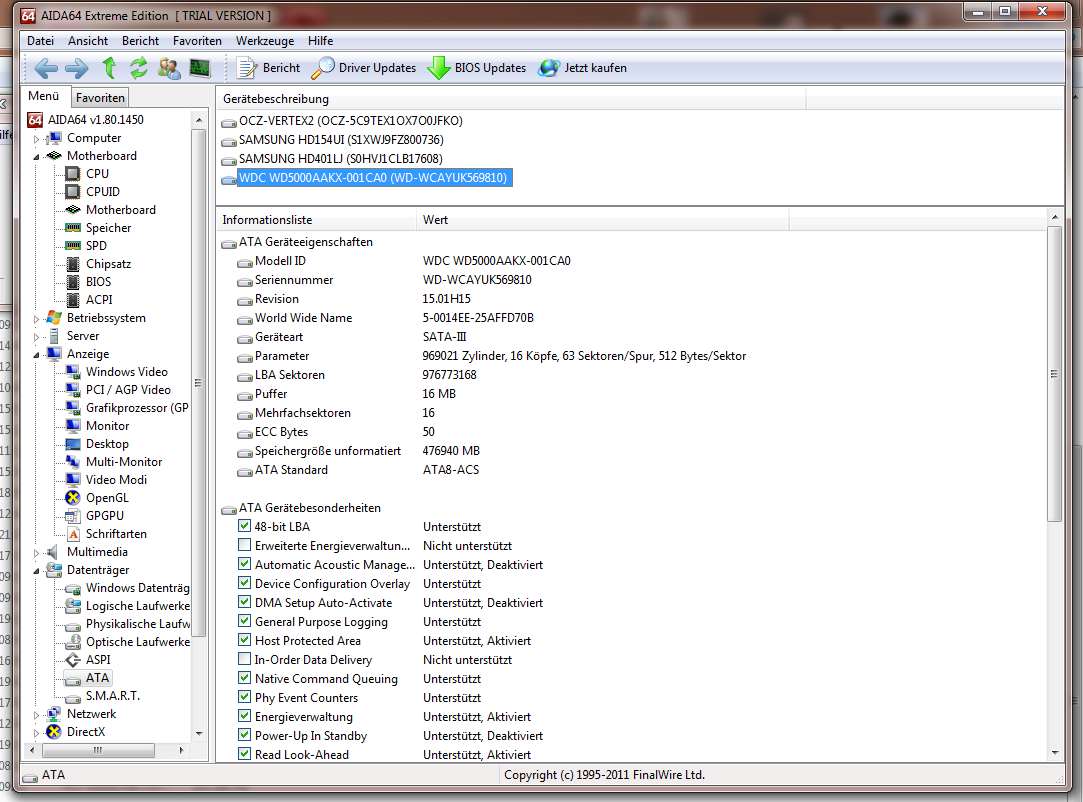Collapse the Datenträger tree node
The image size is (1083, 802).
coord(37,571)
